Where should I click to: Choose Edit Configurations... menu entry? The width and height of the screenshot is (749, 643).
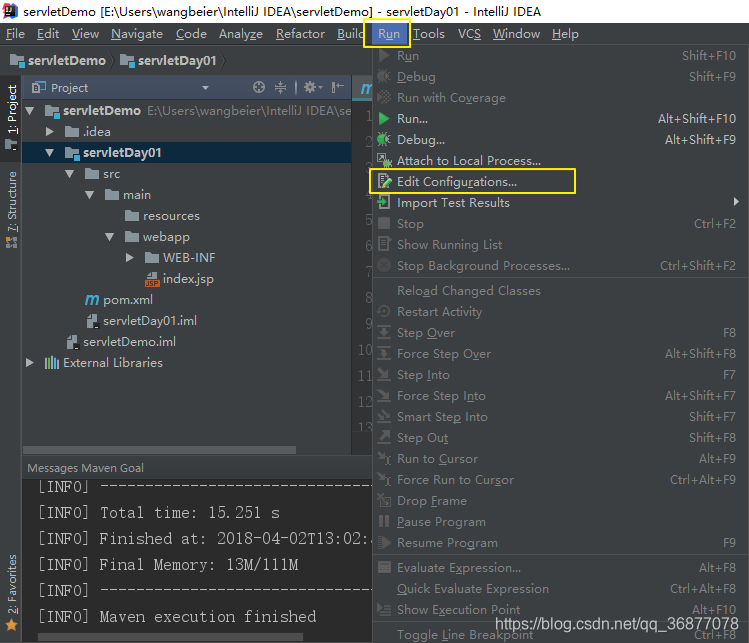pos(559,182)
